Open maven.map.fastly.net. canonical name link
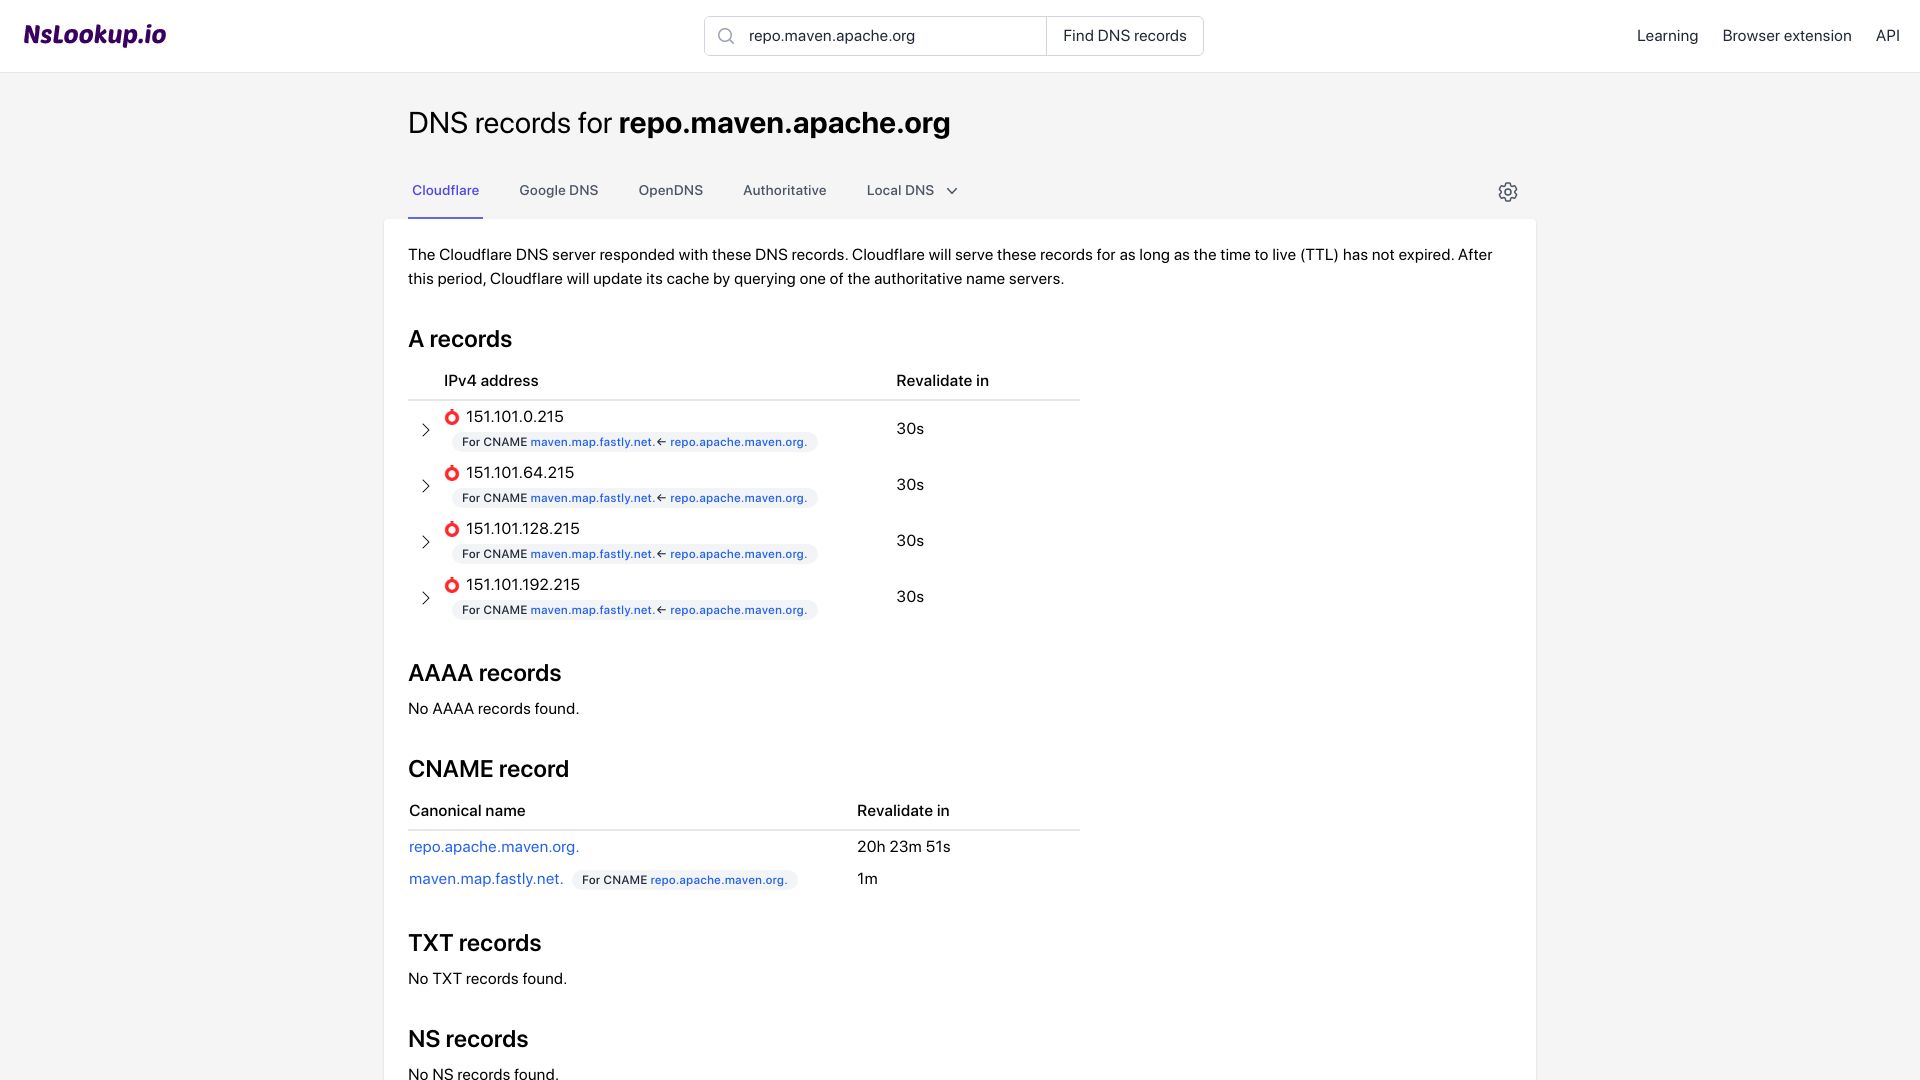 pyautogui.click(x=486, y=879)
